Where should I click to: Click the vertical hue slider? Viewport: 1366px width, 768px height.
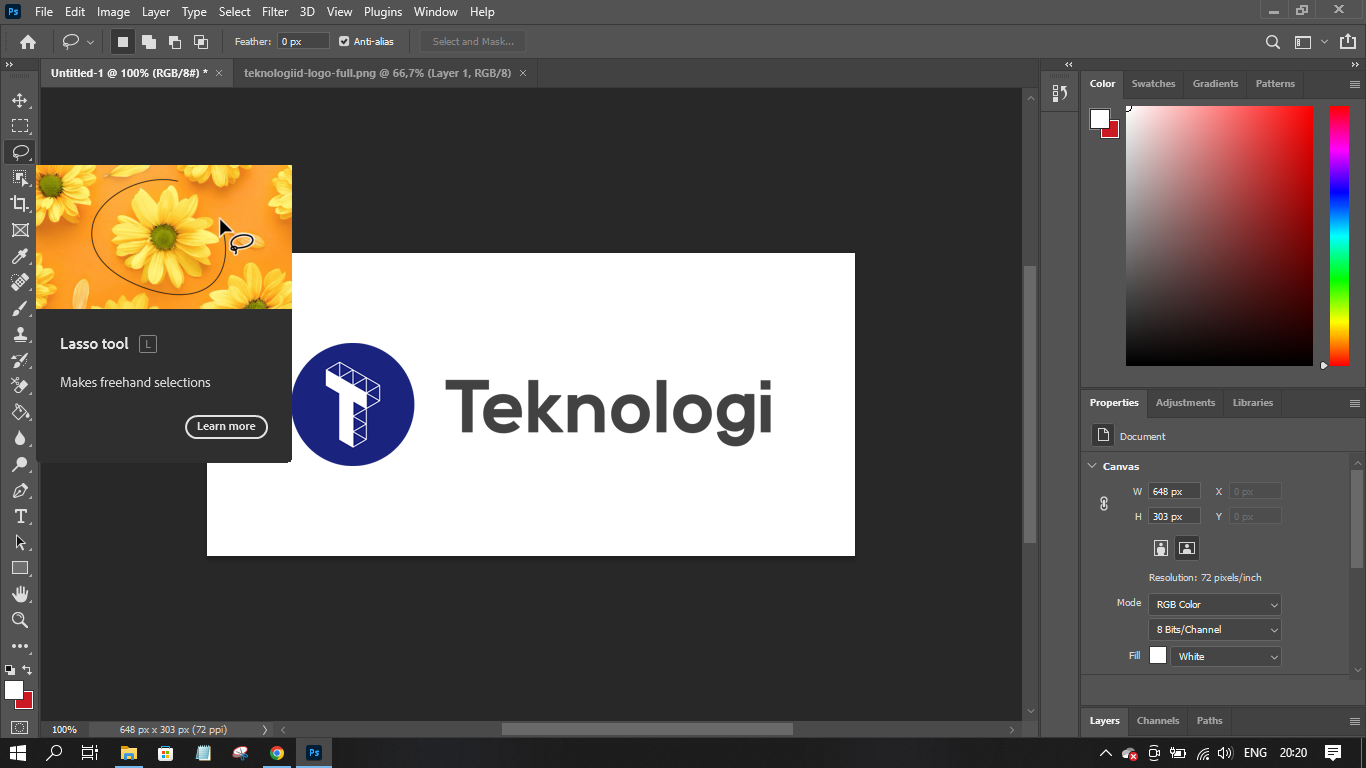tap(1339, 235)
